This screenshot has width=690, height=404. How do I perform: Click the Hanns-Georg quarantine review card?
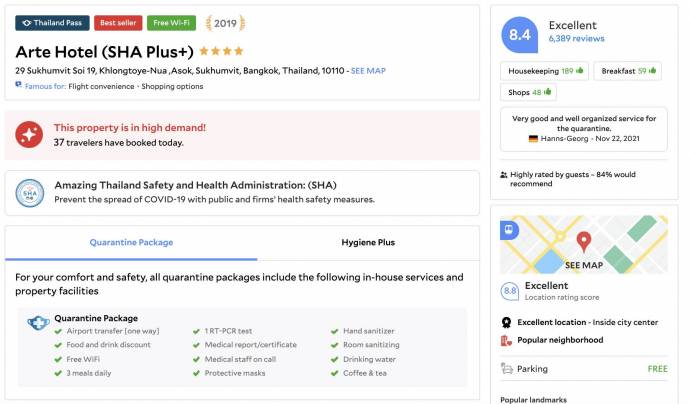[584, 129]
